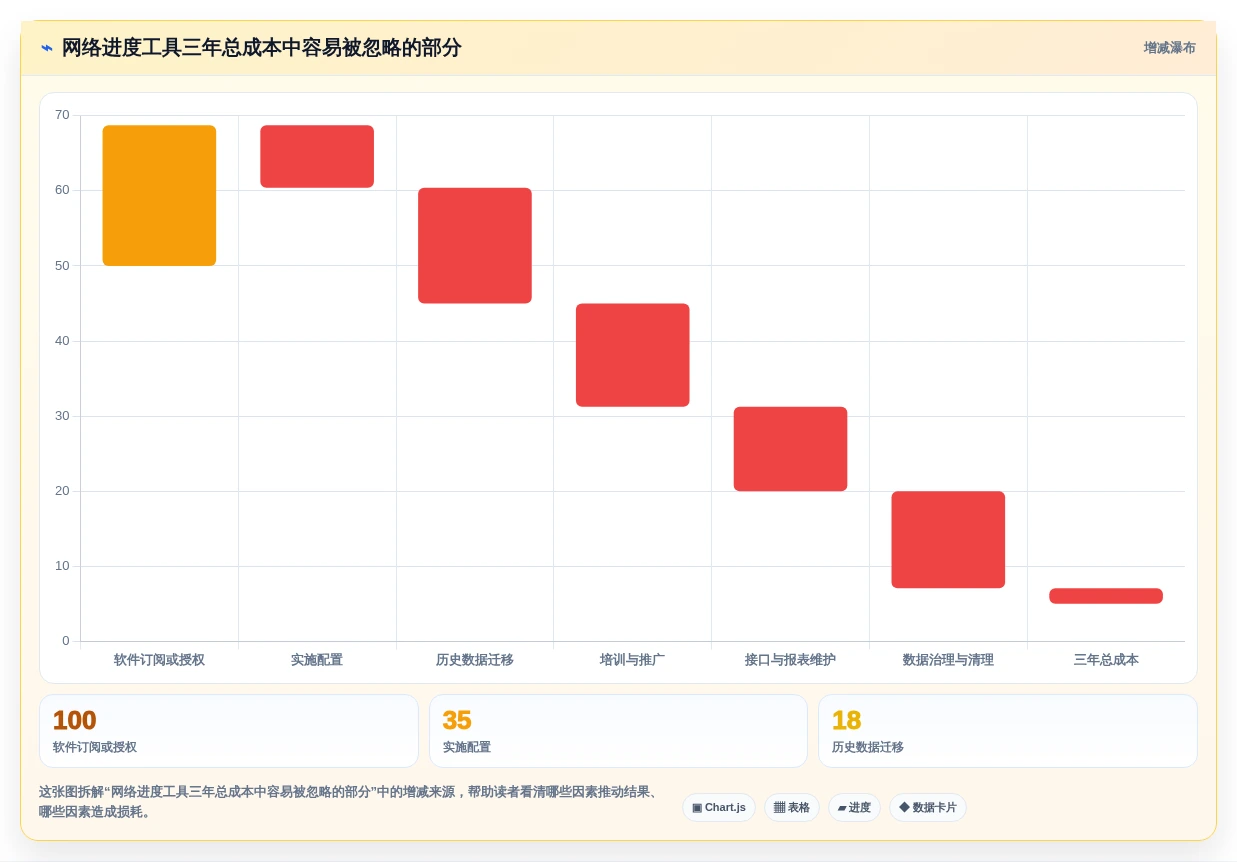Click the Chart.js tag chip
Screen dimensions: 1237x862
click(719, 808)
